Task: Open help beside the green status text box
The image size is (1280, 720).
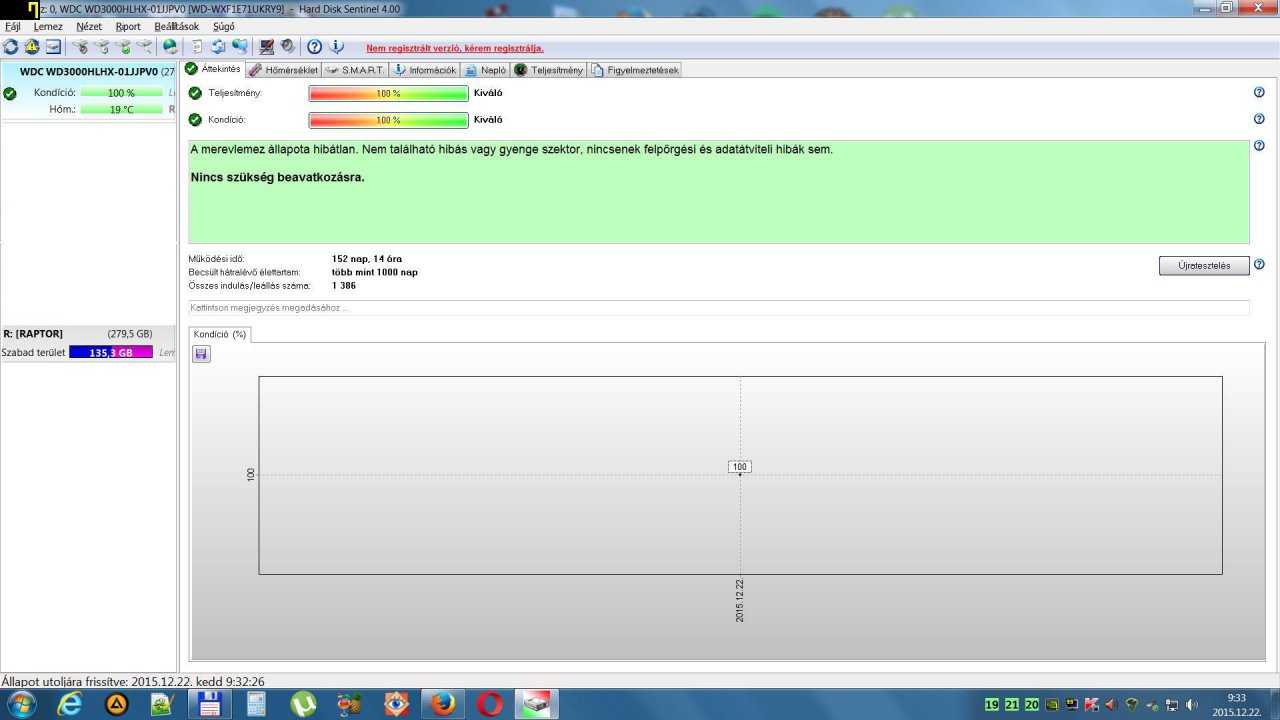Action: point(1259,146)
